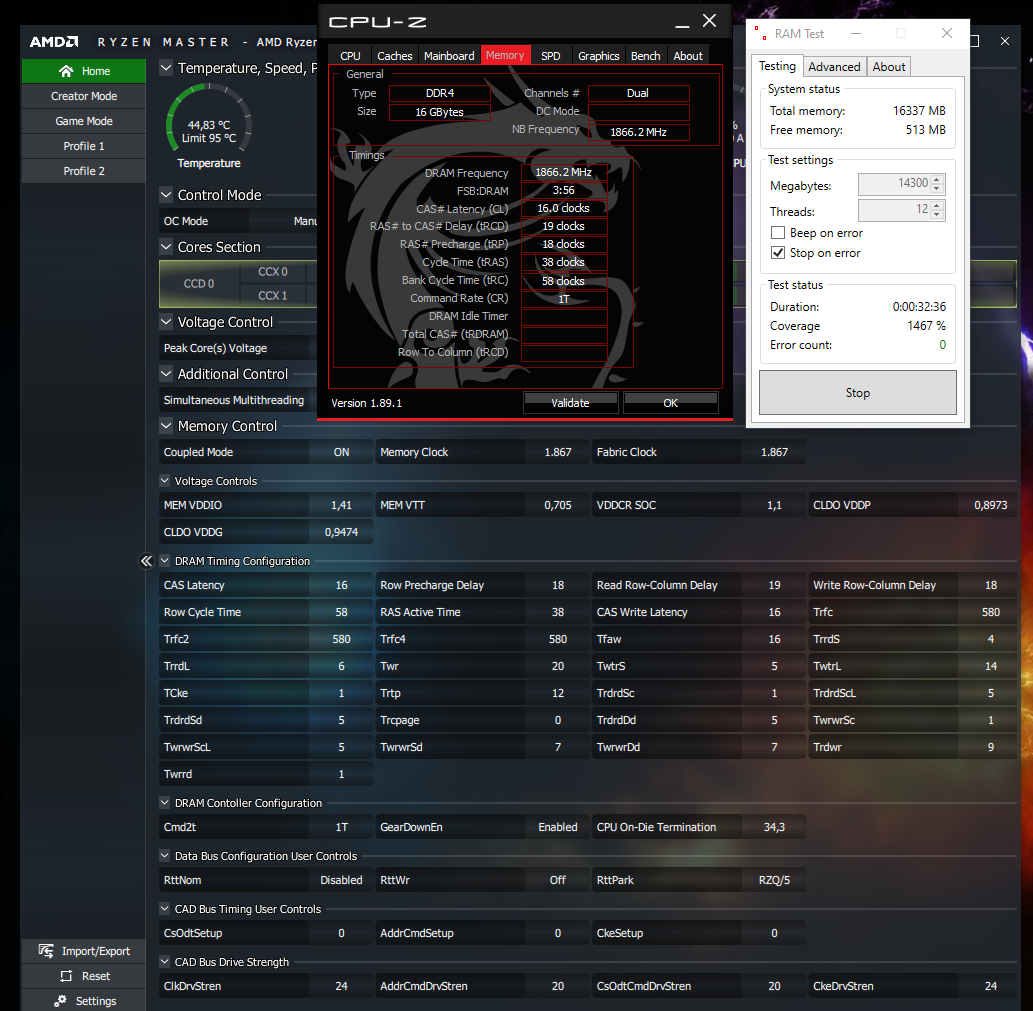Image resolution: width=1033 pixels, height=1011 pixels.
Task: Open About tab in RAM Test
Action: point(889,67)
